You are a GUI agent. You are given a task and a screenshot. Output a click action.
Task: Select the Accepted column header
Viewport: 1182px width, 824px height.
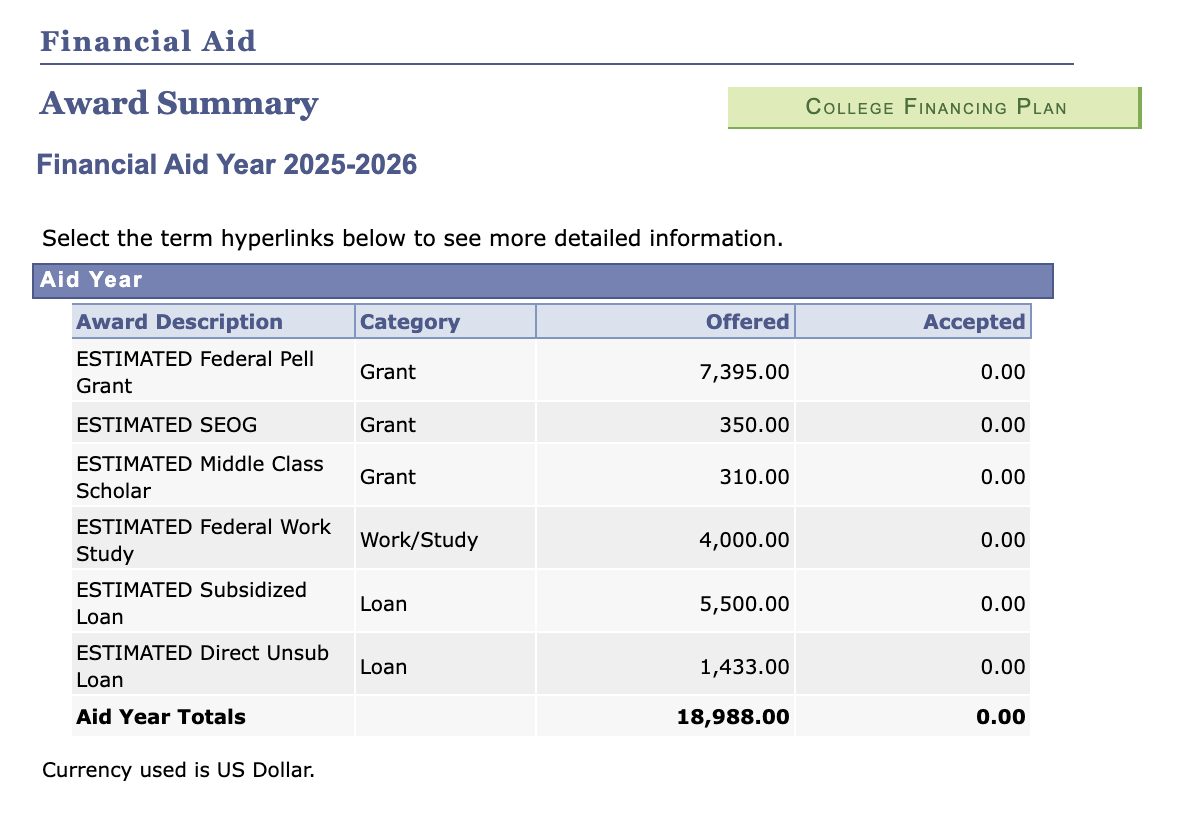[973, 322]
